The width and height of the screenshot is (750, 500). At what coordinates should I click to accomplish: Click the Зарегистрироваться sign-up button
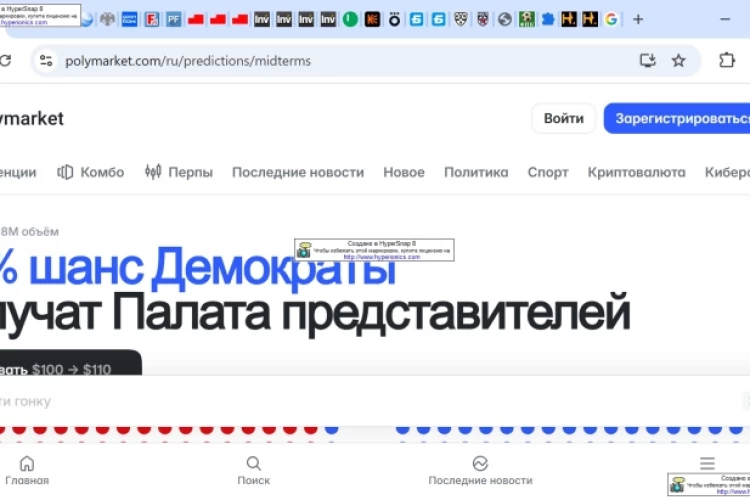tap(677, 118)
